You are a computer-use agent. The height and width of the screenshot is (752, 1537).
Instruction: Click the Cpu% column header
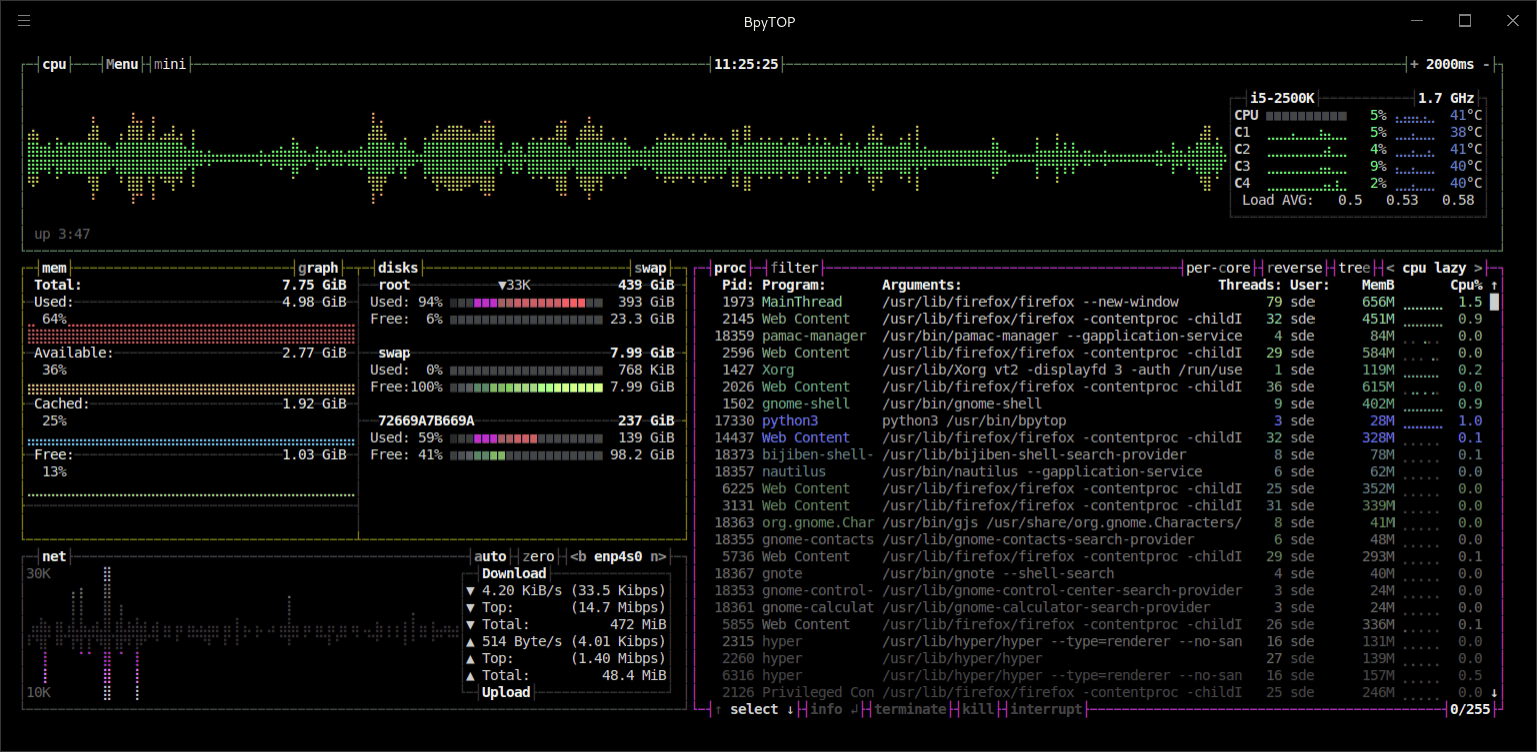click(x=1466, y=285)
